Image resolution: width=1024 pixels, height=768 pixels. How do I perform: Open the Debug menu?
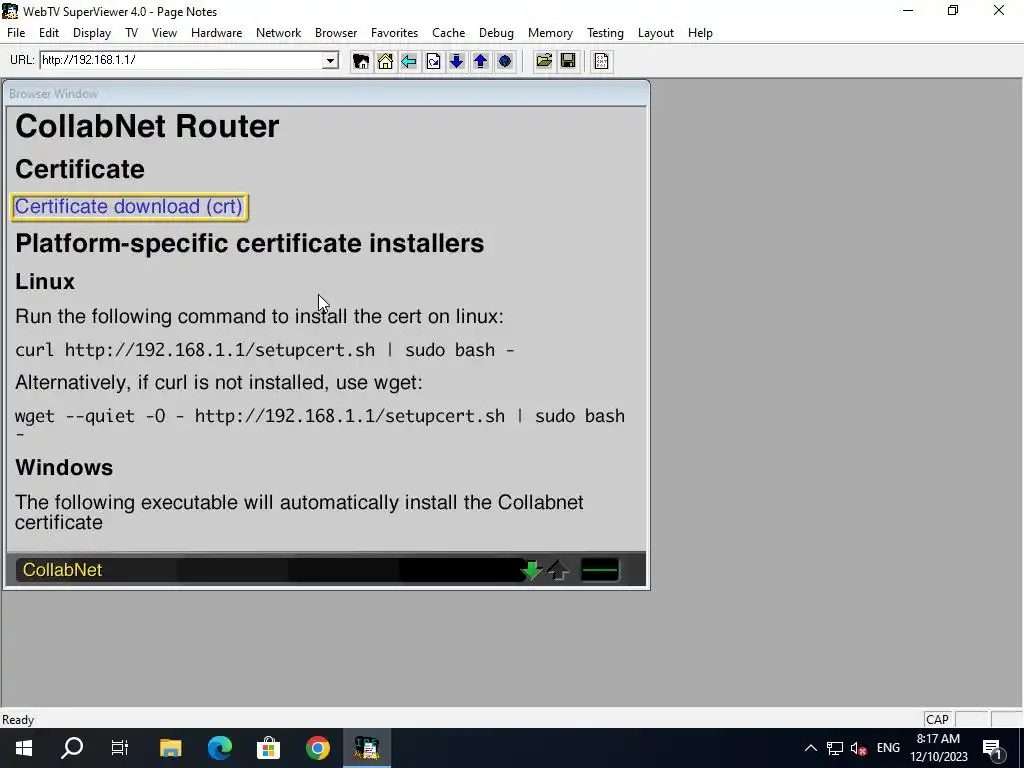496,33
